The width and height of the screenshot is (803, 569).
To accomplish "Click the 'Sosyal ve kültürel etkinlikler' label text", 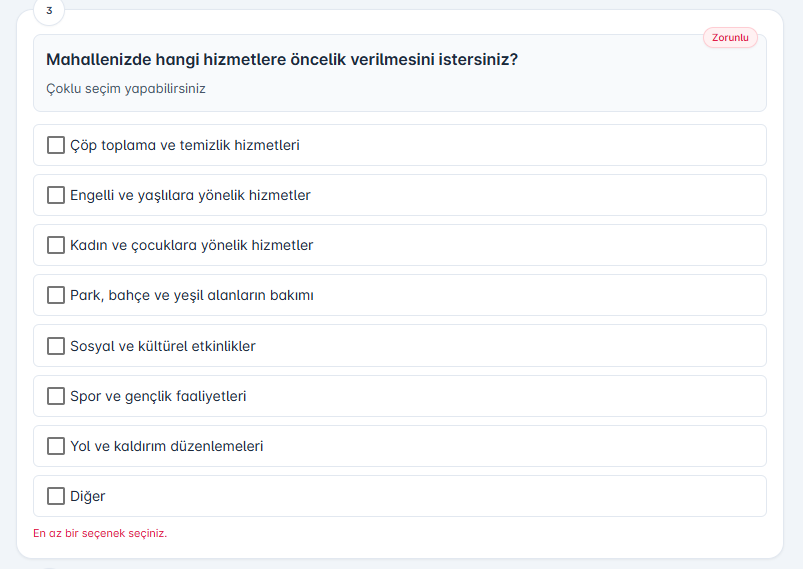I will pyautogui.click(x=163, y=346).
